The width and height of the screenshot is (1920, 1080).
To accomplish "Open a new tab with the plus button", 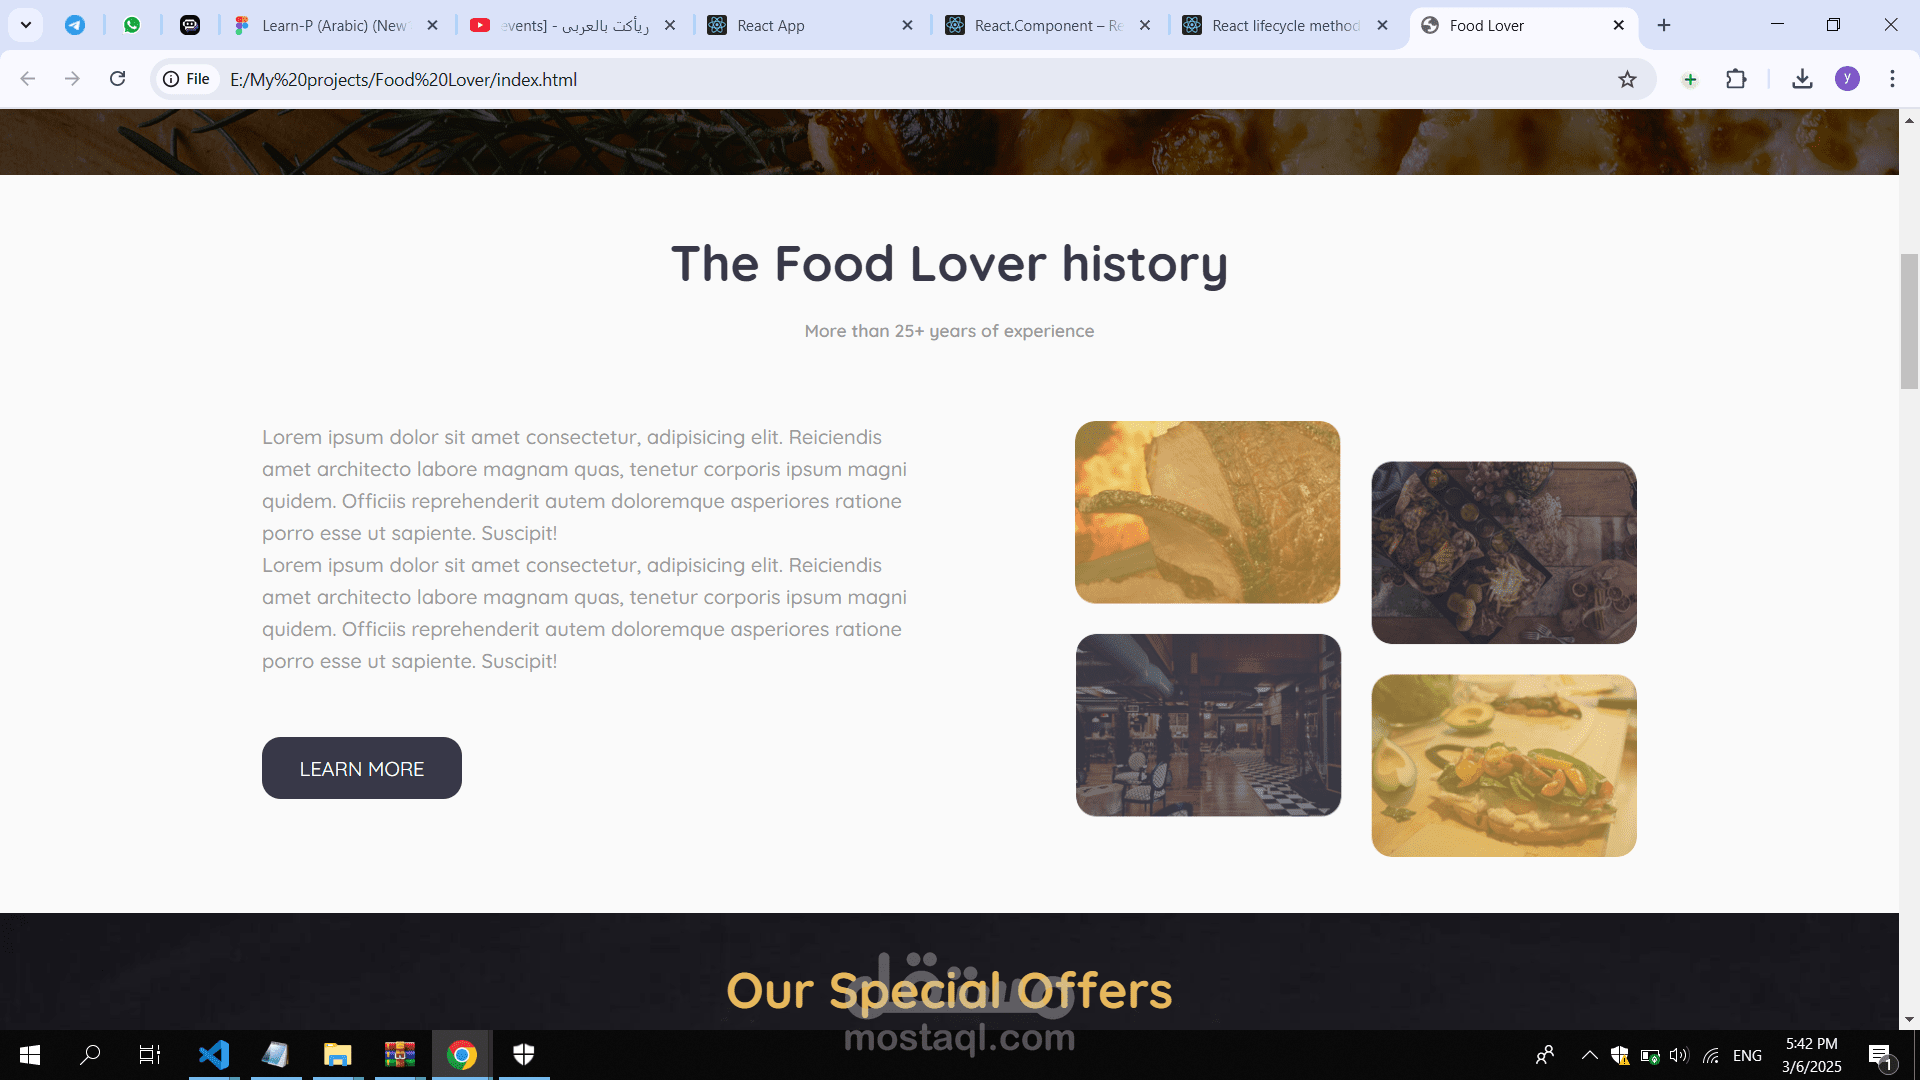I will tap(1664, 25).
